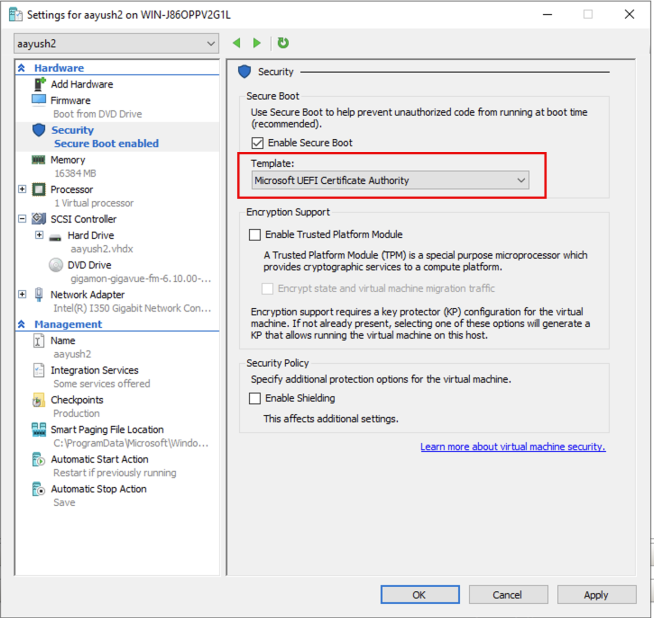
Task: Uncheck Enable Secure Boot checkbox
Action: tap(257, 144)
